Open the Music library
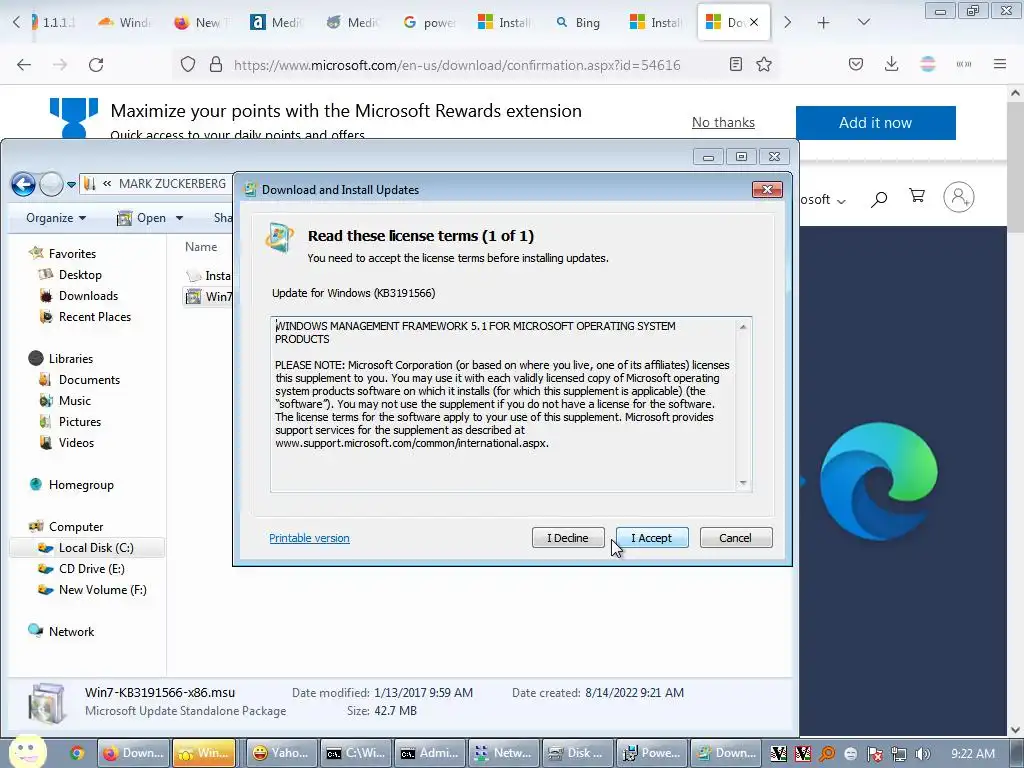1024x768 pixels. (74, 400)
